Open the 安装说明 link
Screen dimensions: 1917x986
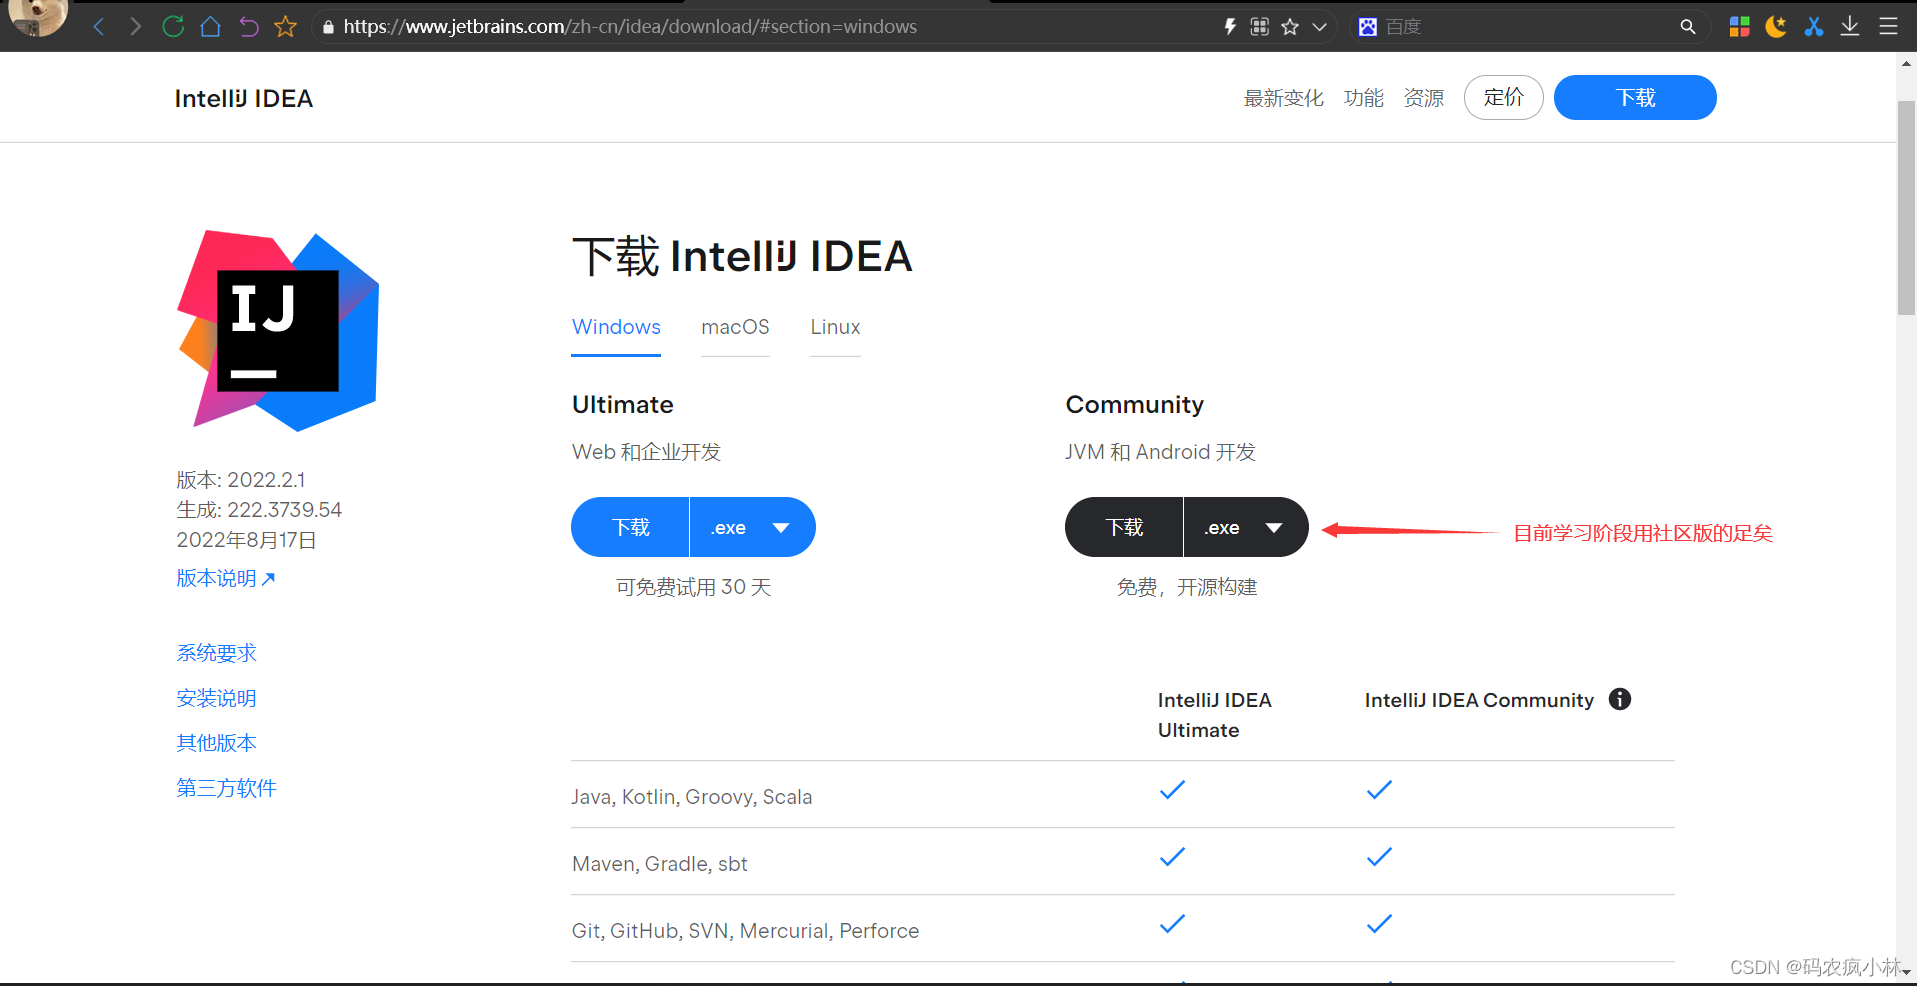pos(217,698)
